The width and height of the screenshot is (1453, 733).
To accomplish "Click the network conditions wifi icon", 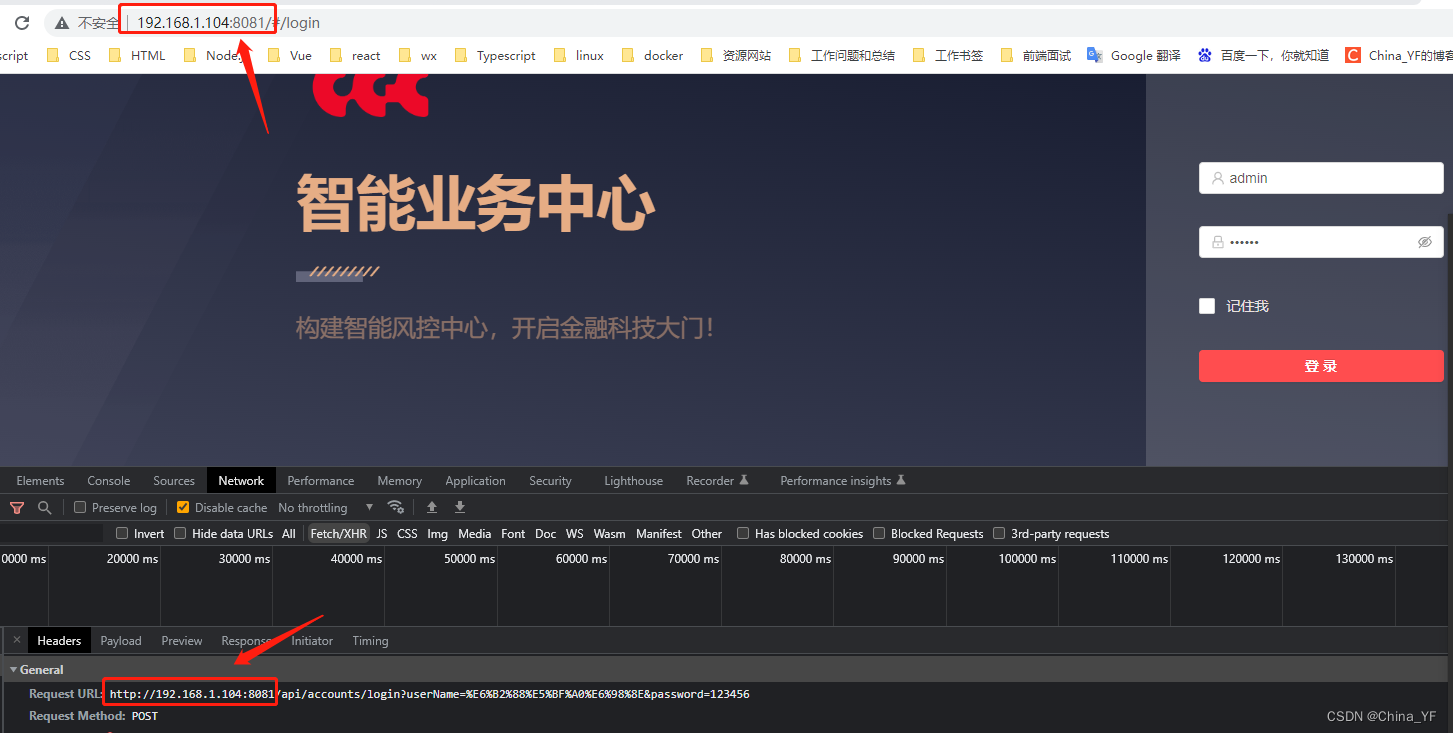I will [396, 507].
